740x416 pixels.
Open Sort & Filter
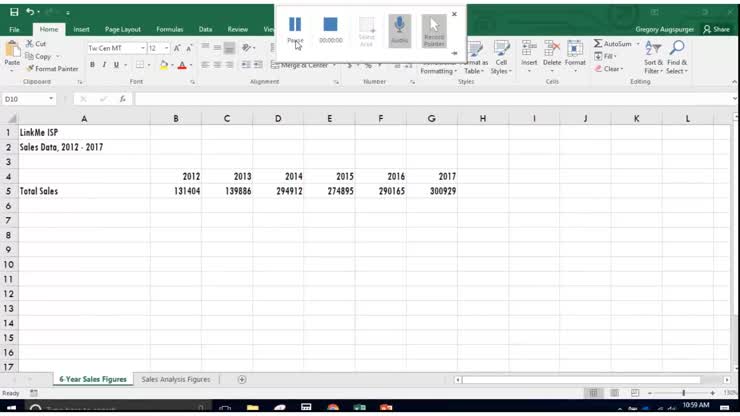pyautogui.click(x=653, y=57)
